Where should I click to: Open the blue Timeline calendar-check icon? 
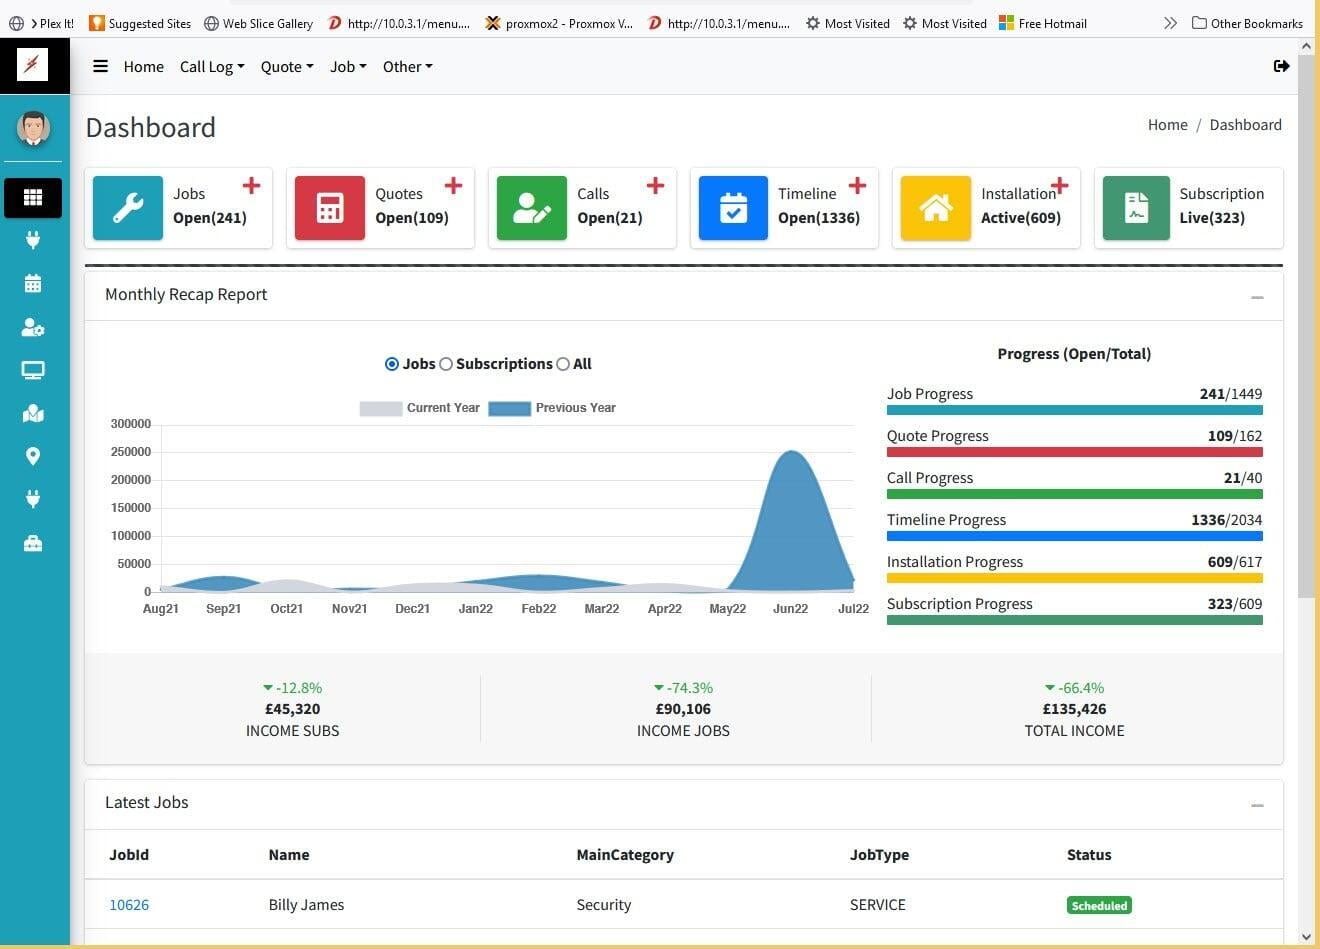[733, 208]
